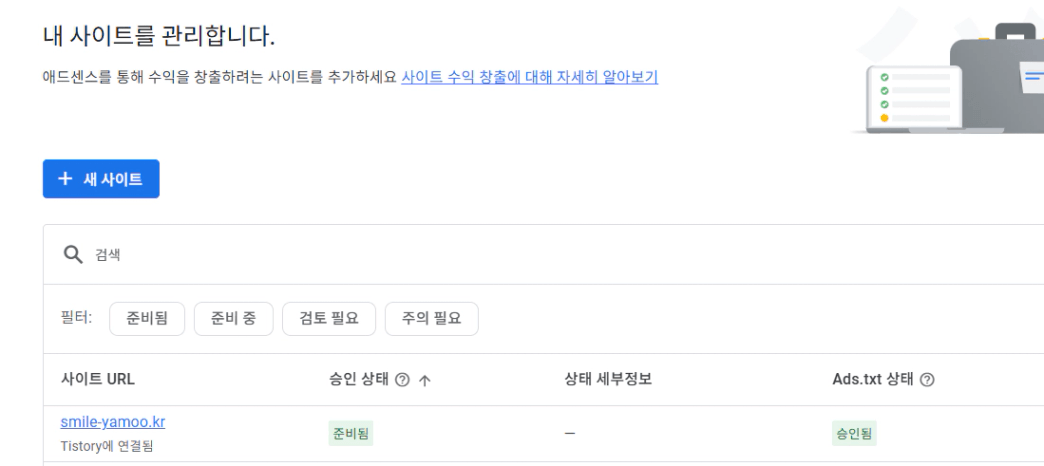Open help icon beside Ads.txt 상태

(929, 380)
